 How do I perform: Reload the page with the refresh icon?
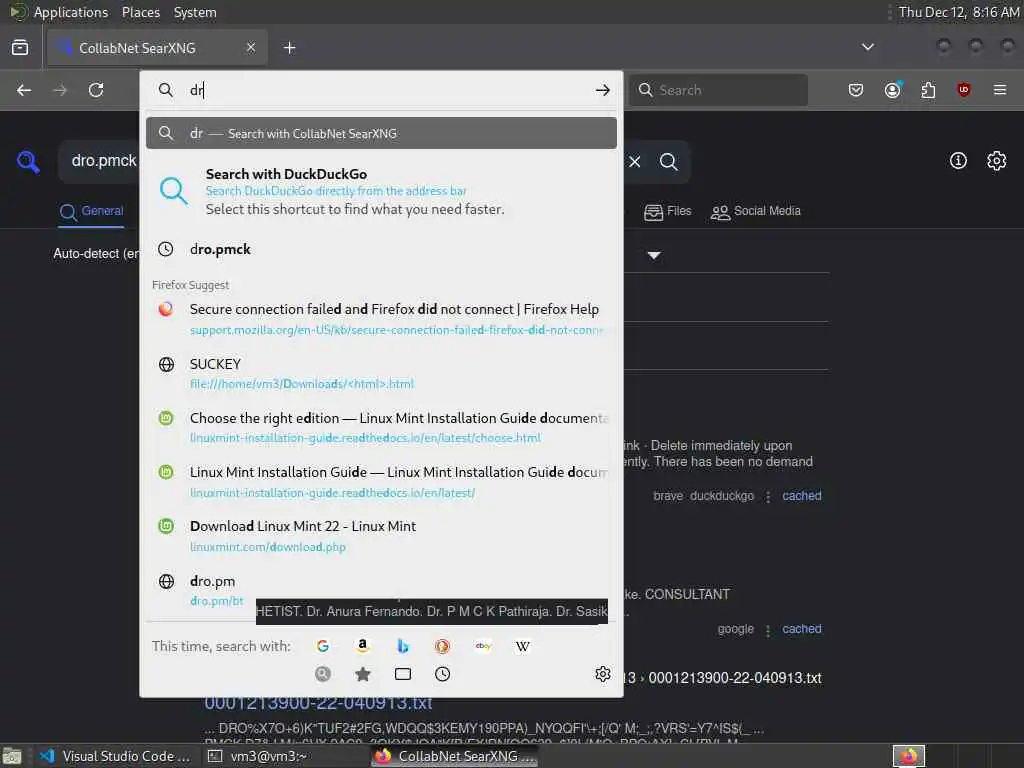coord(96,90)
